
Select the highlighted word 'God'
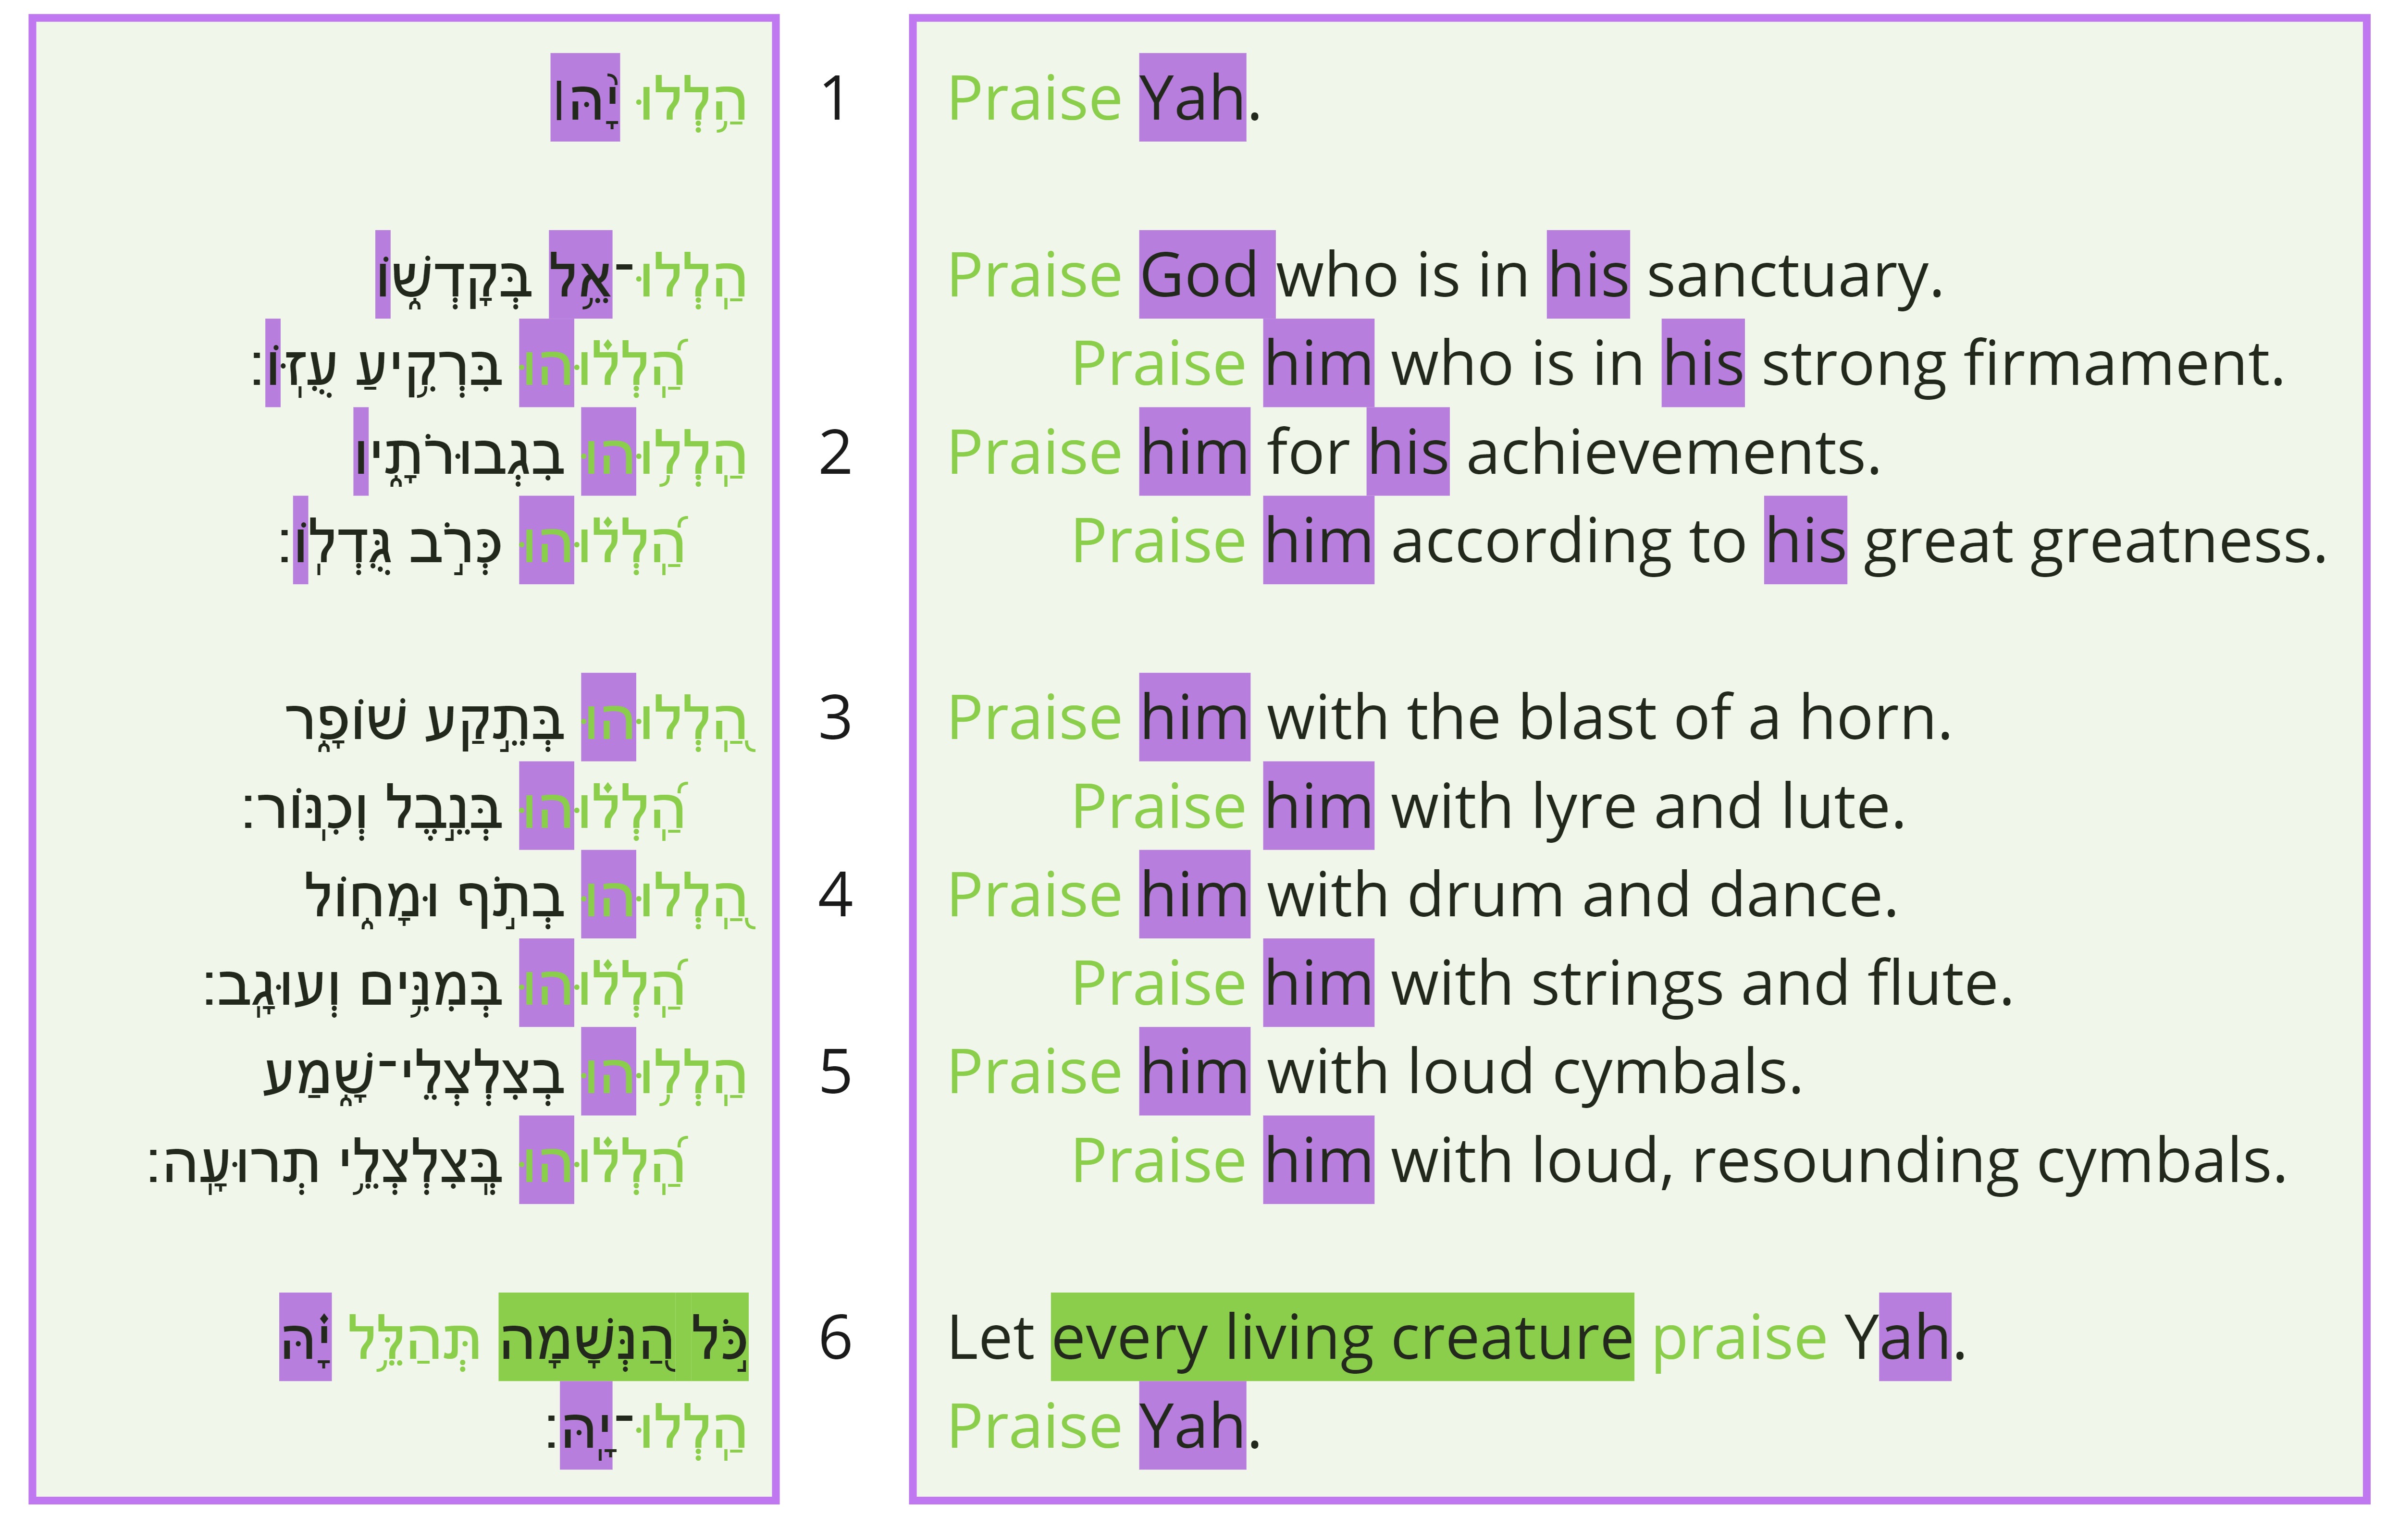(1206, 275)
